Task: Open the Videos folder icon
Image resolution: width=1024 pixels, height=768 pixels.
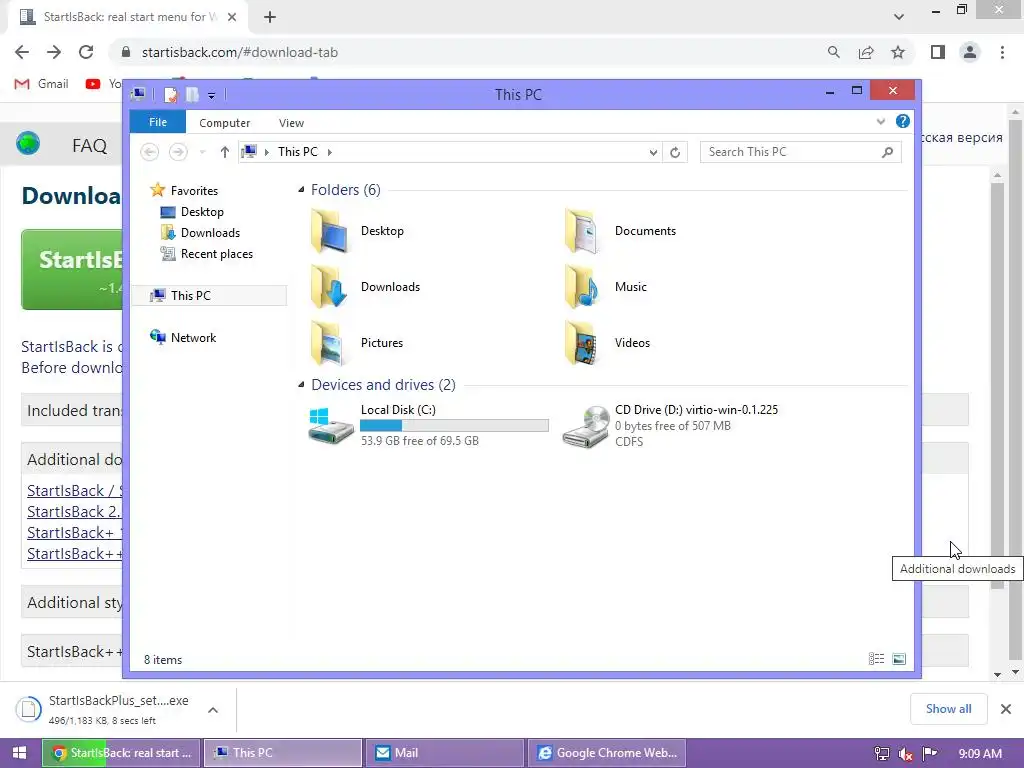Action: coord(581,343)
